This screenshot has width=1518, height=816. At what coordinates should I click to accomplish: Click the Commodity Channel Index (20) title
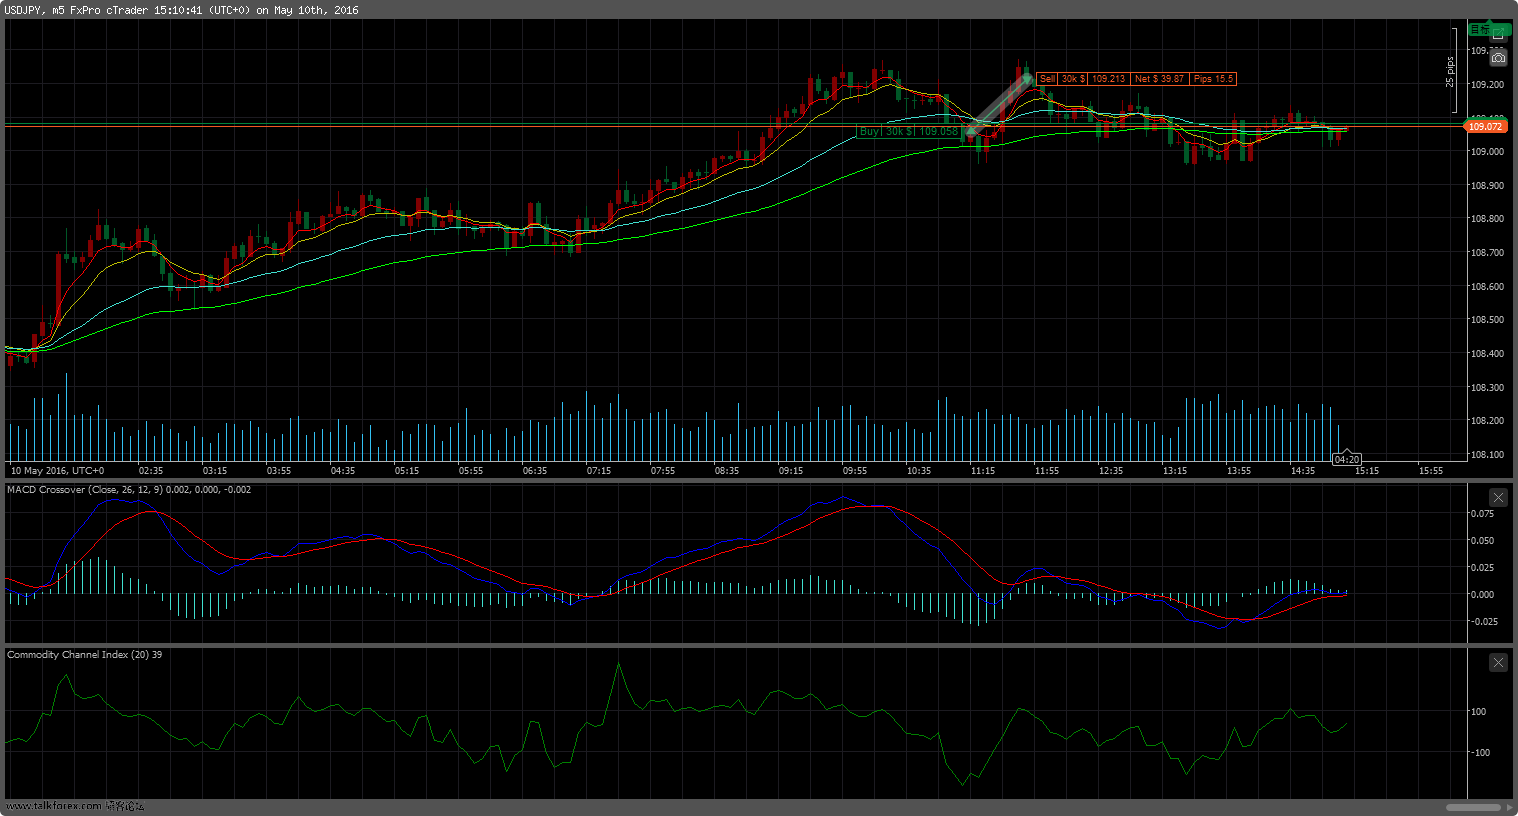tap(84, 655)
